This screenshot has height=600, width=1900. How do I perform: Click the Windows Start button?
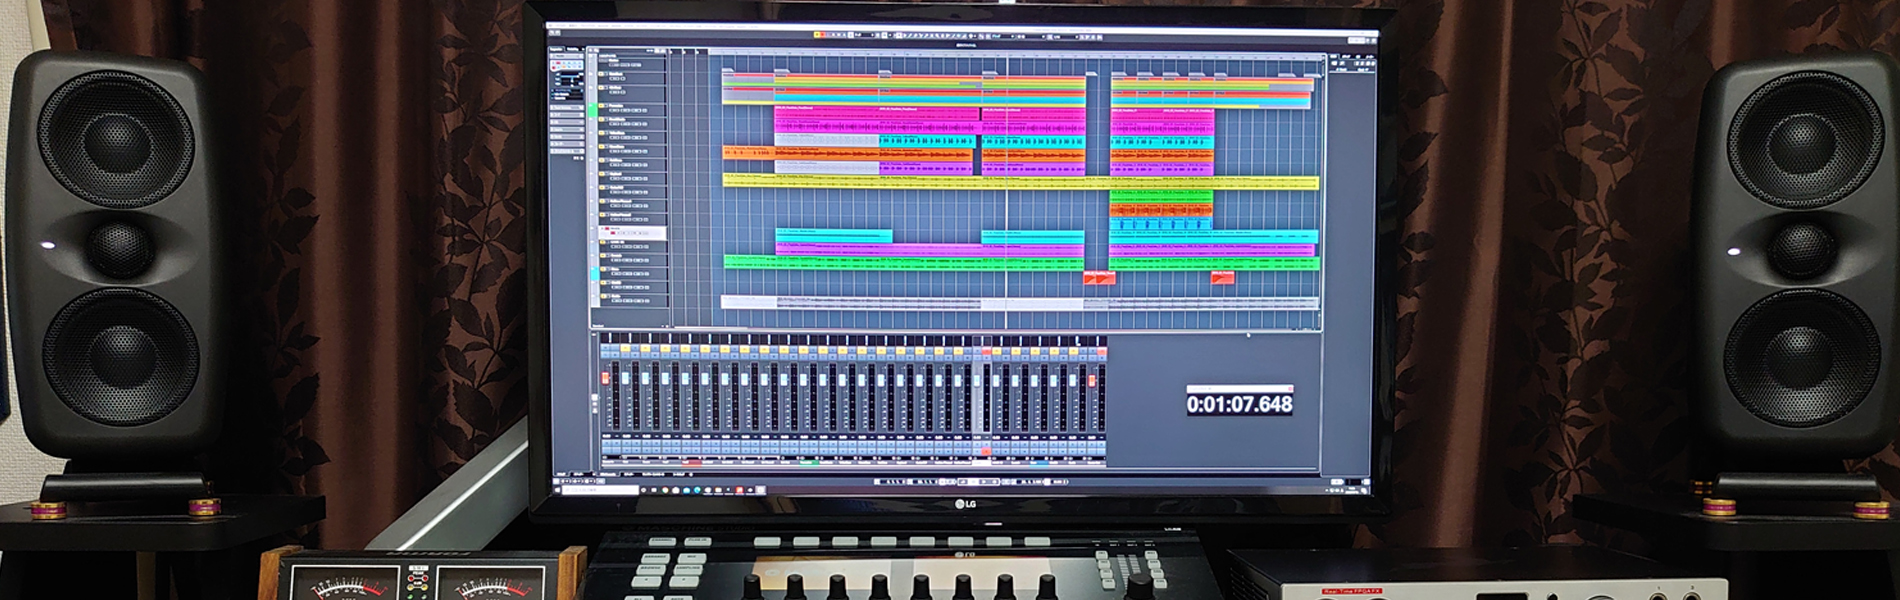coord(557,491)
